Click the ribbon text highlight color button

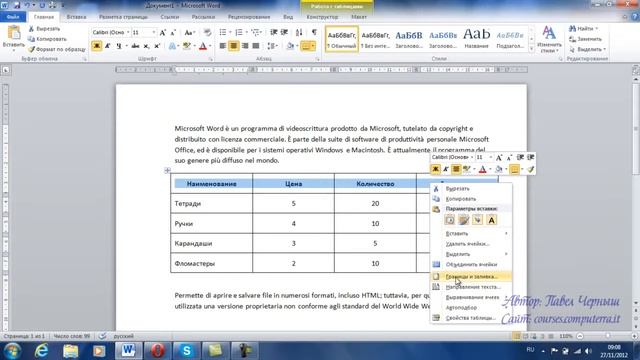(187, 46)
